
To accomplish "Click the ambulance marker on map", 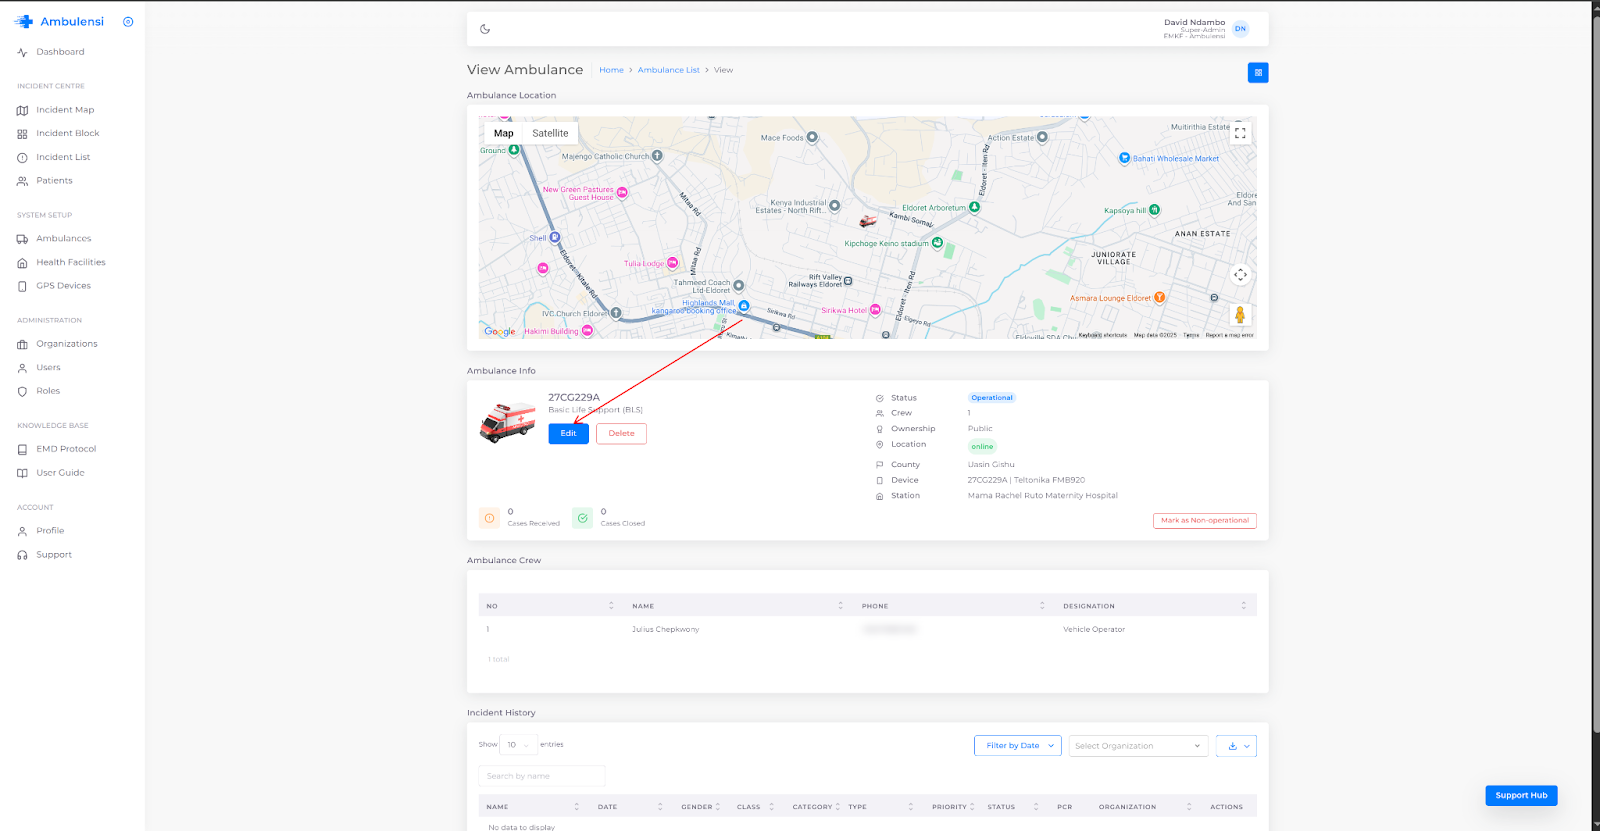I will coord(868,221).
